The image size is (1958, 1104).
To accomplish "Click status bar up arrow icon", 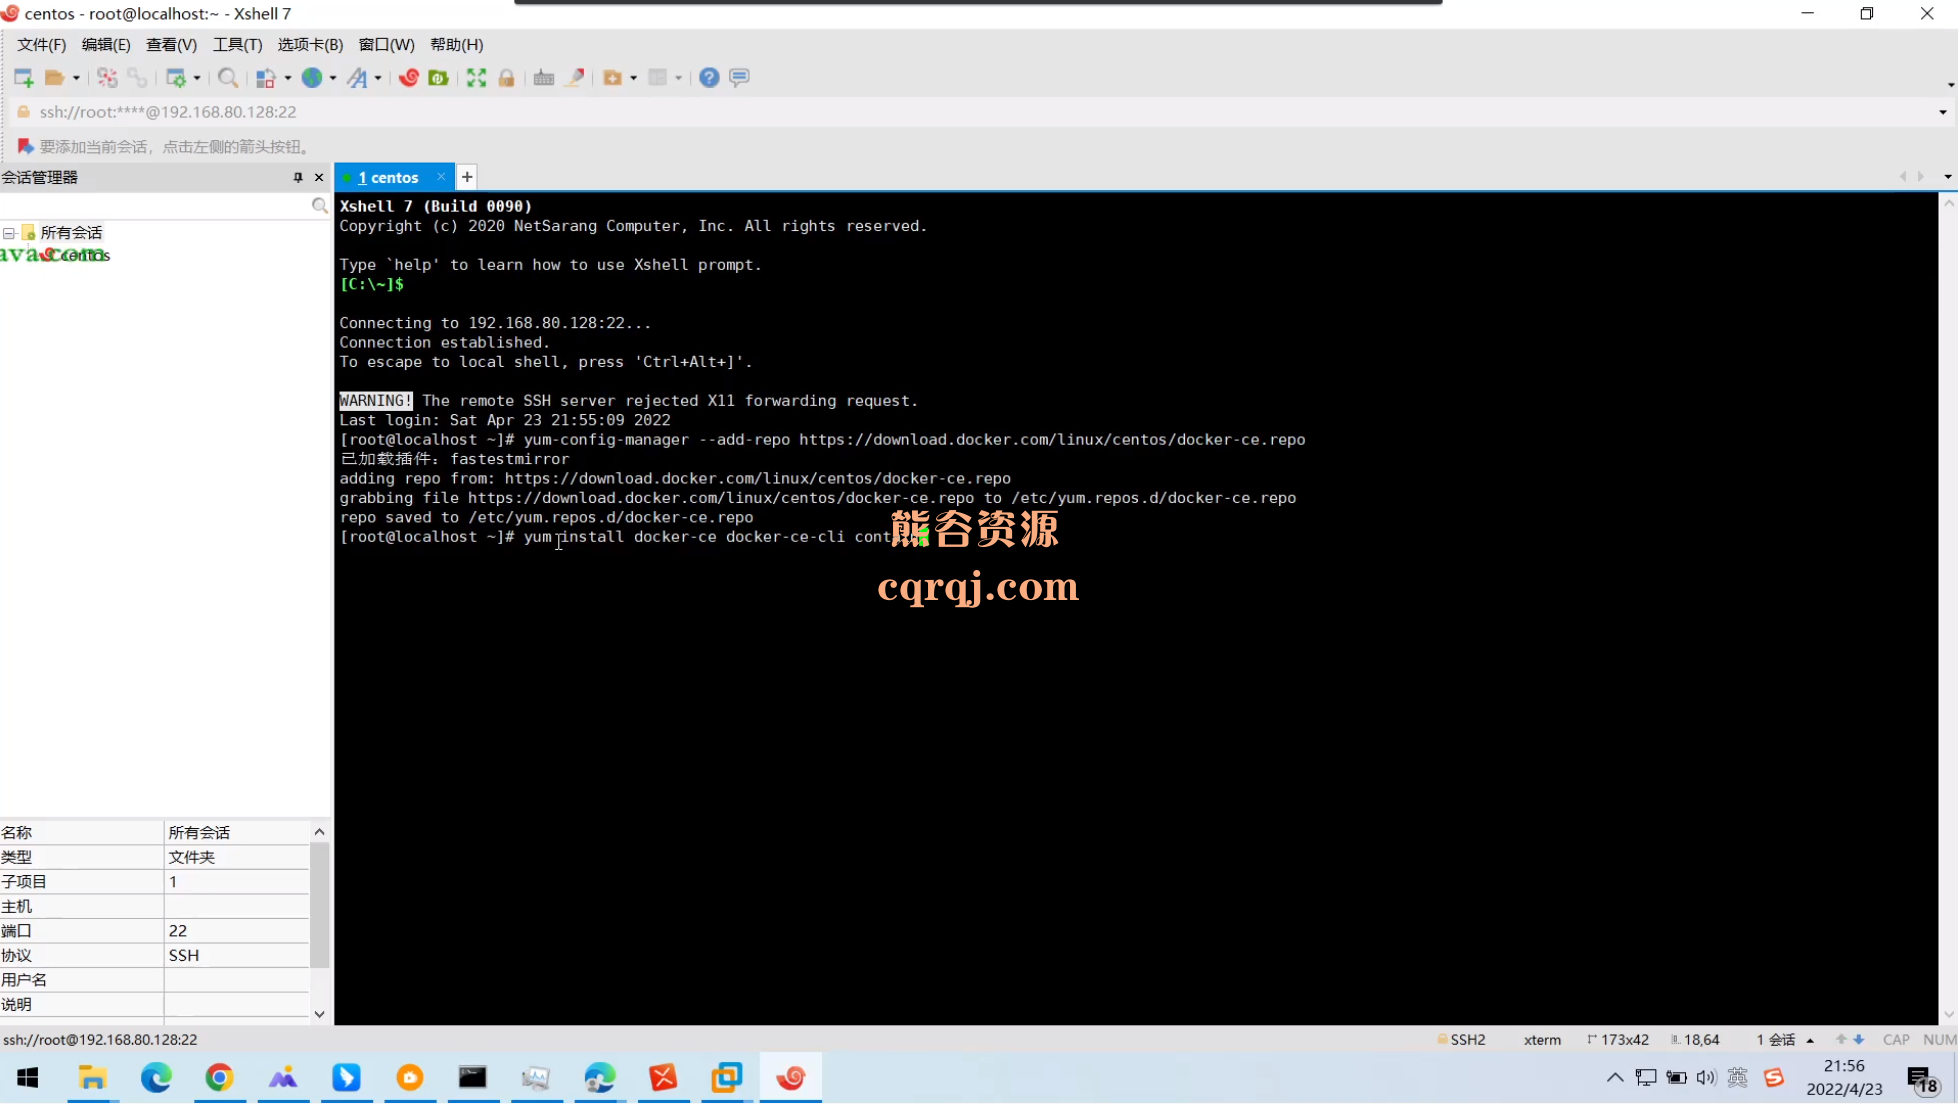I will pyautogui.click(x=1841, y=1040).
